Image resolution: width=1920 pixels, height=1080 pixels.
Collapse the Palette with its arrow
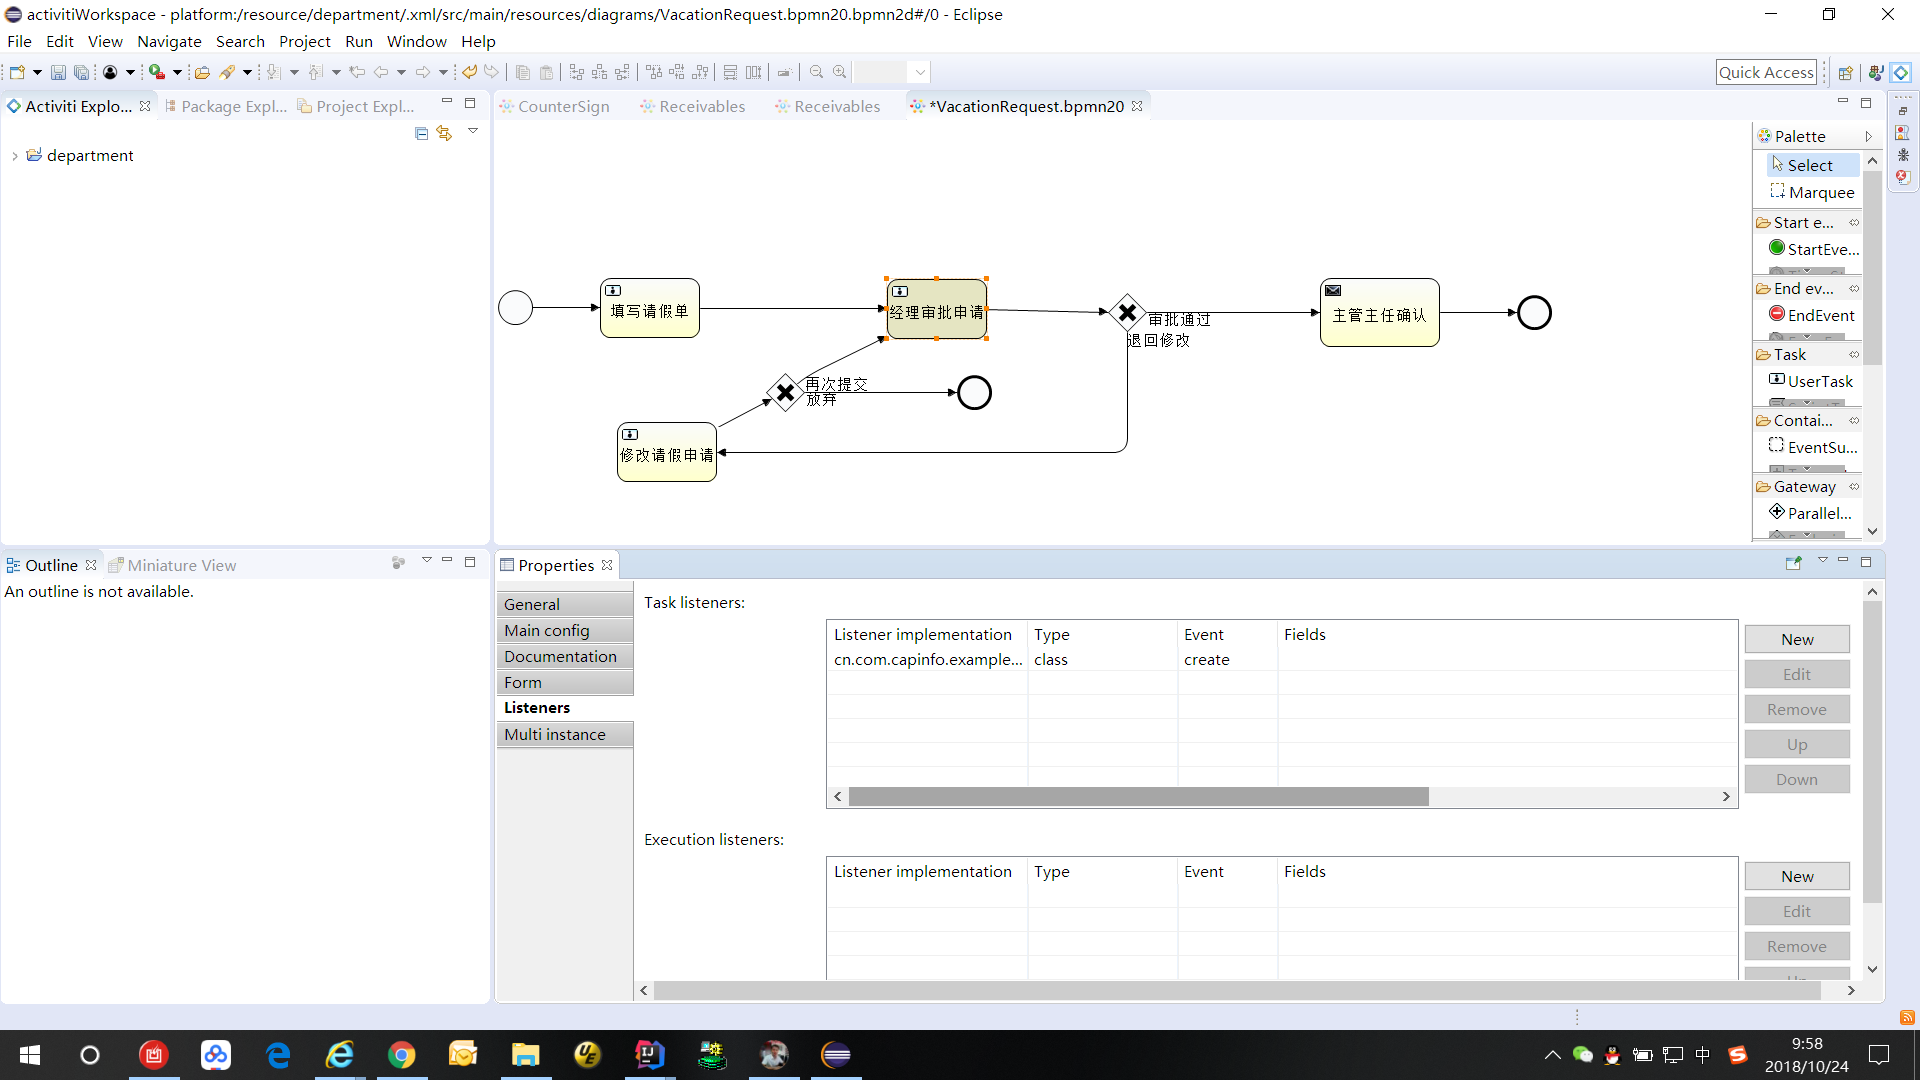click(x=1868, y=136)
